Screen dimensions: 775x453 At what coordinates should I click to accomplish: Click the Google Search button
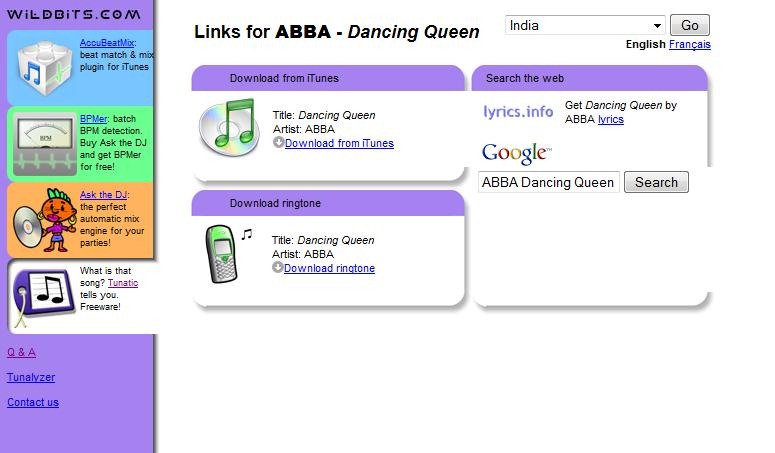tap(656, 182)
